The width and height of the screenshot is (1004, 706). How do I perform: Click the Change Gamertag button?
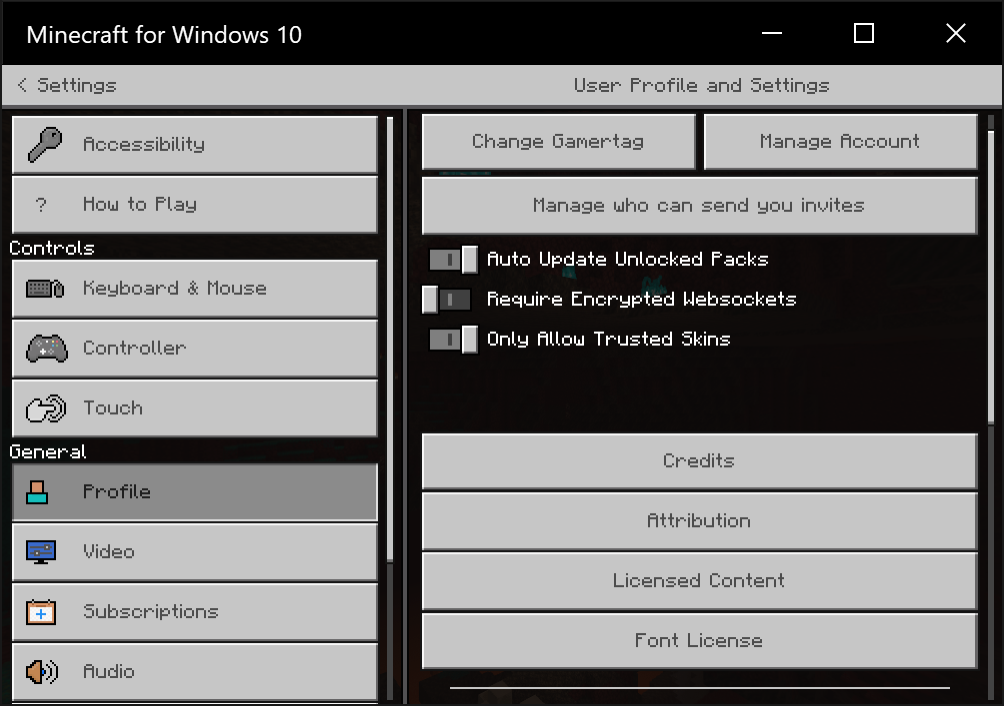558,141
